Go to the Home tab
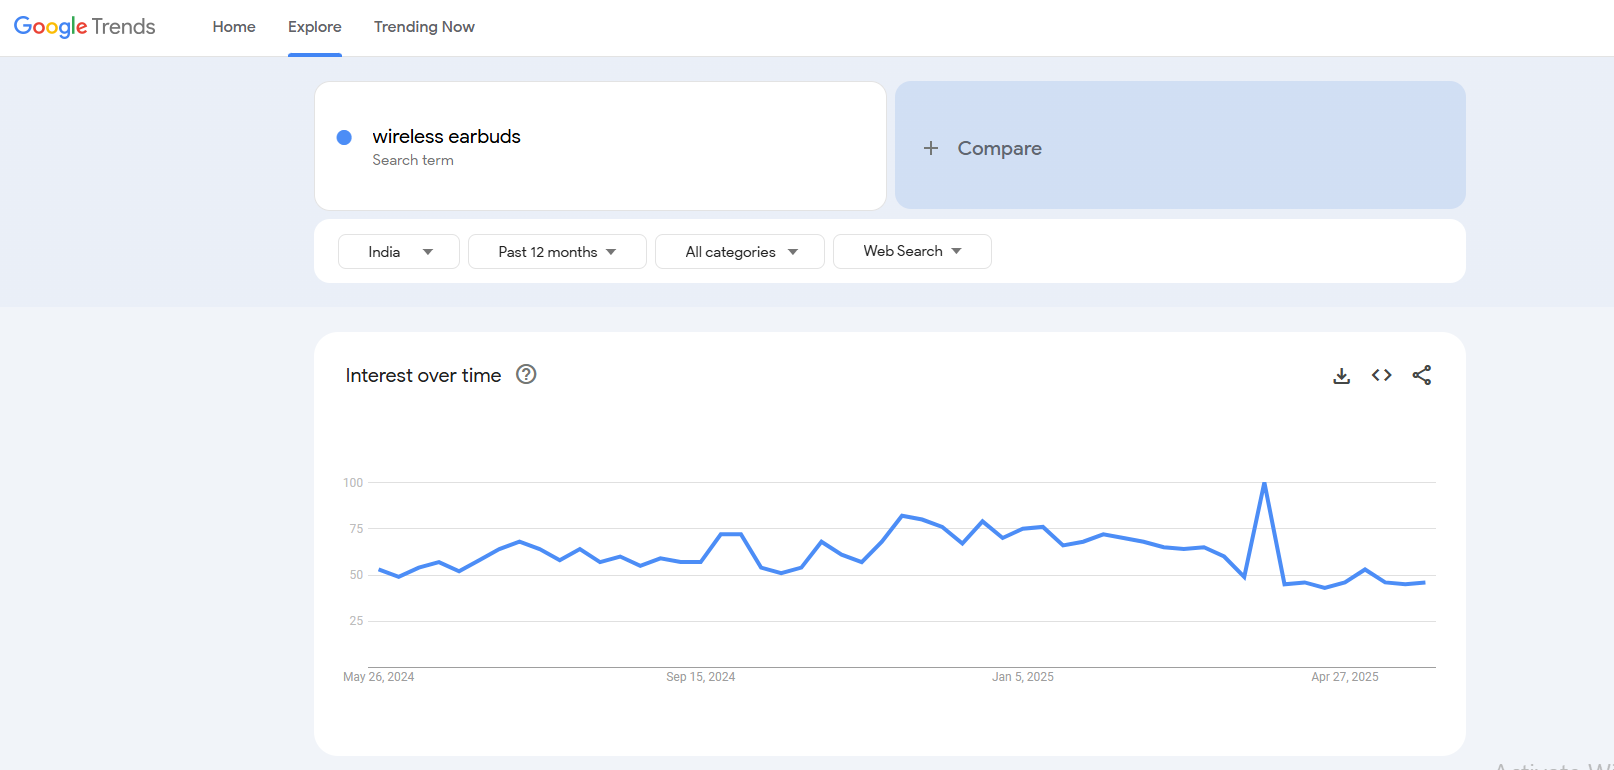Screen dimensions: 1614x770 (x=234, y=27)
